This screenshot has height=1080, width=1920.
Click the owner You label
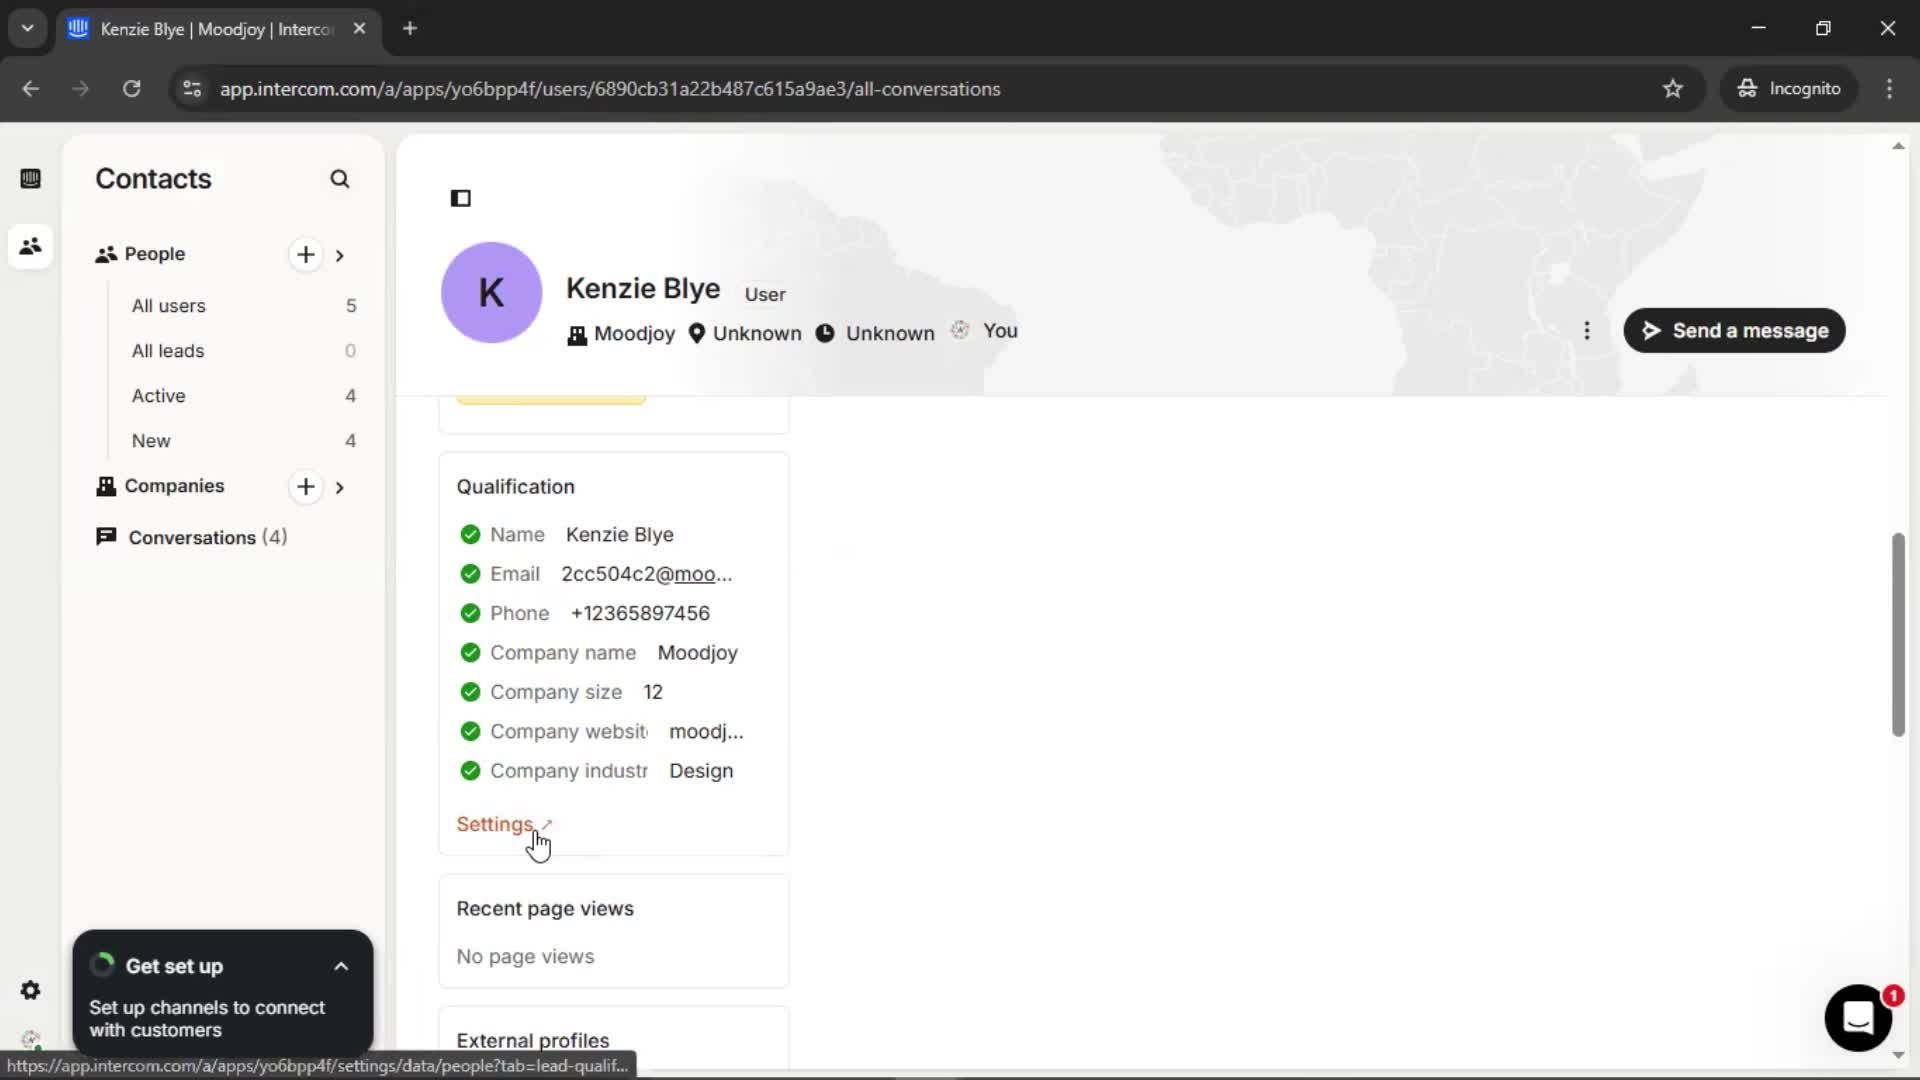[1000, 331]
